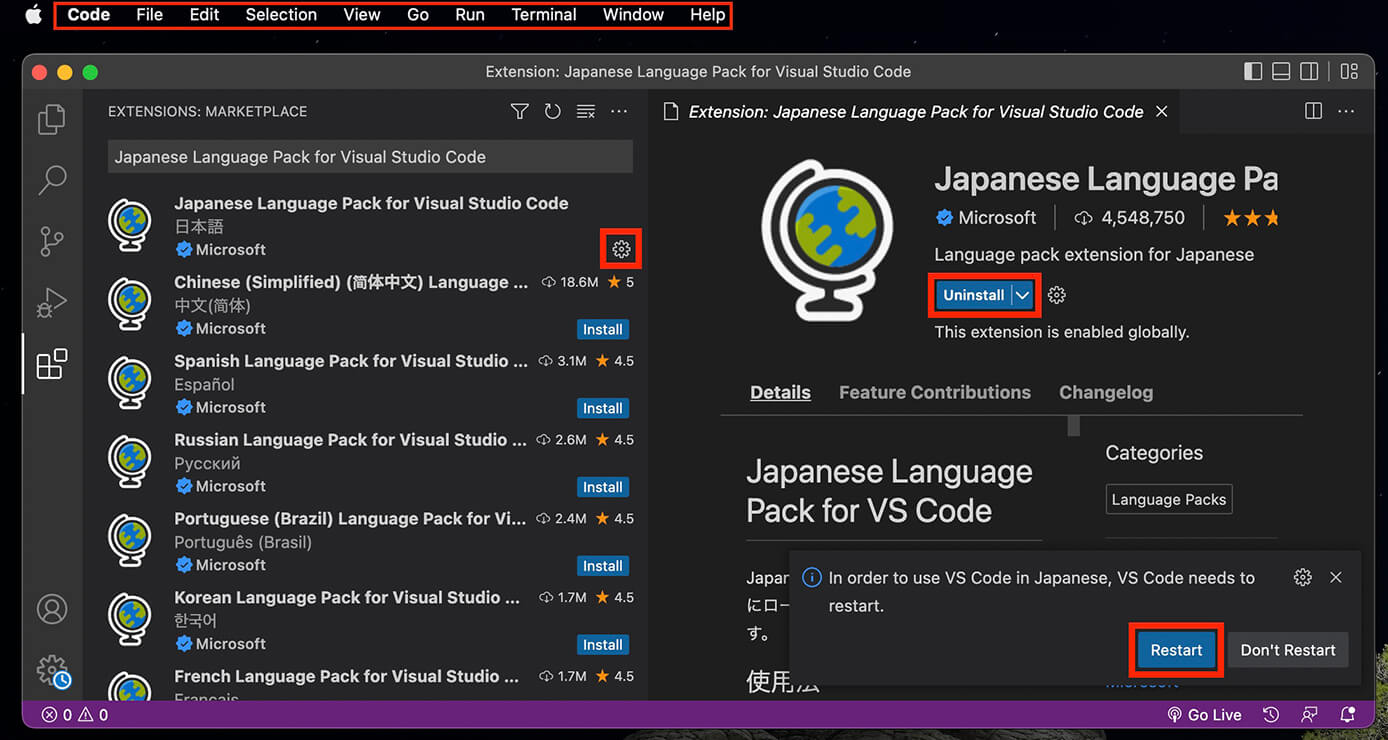Open notifications bell in status bar

[1348, 715]
